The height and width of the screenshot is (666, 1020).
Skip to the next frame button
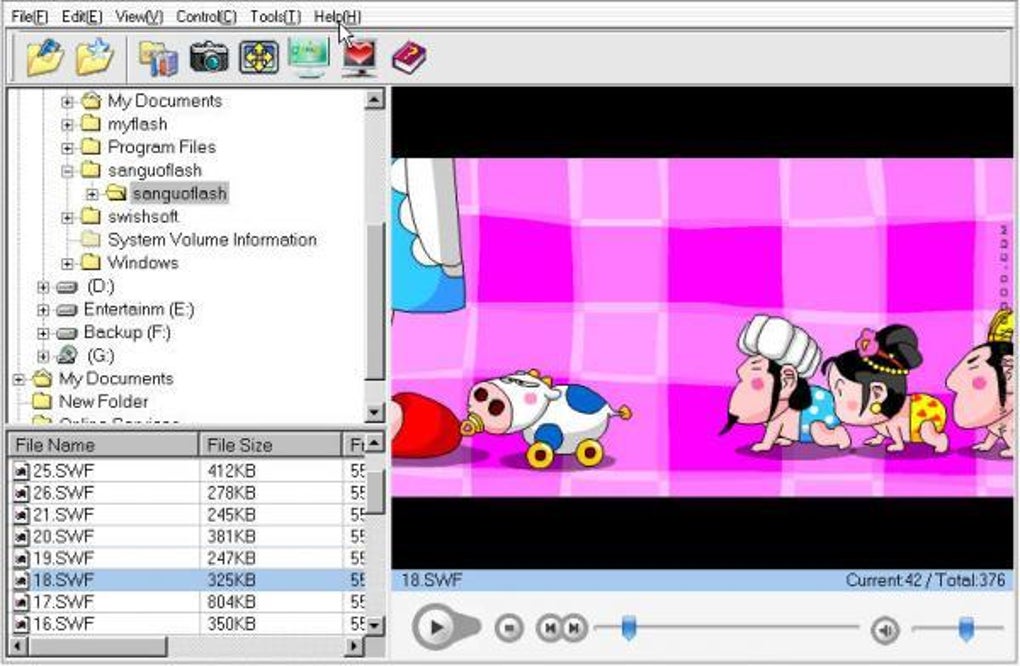click(574, 628)
